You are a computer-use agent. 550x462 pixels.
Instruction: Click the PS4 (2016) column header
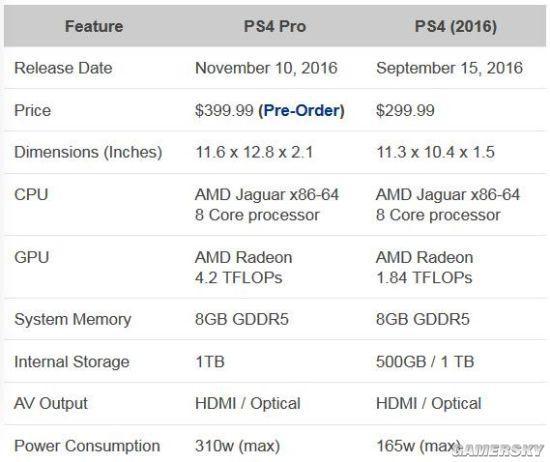pos(456,26)
